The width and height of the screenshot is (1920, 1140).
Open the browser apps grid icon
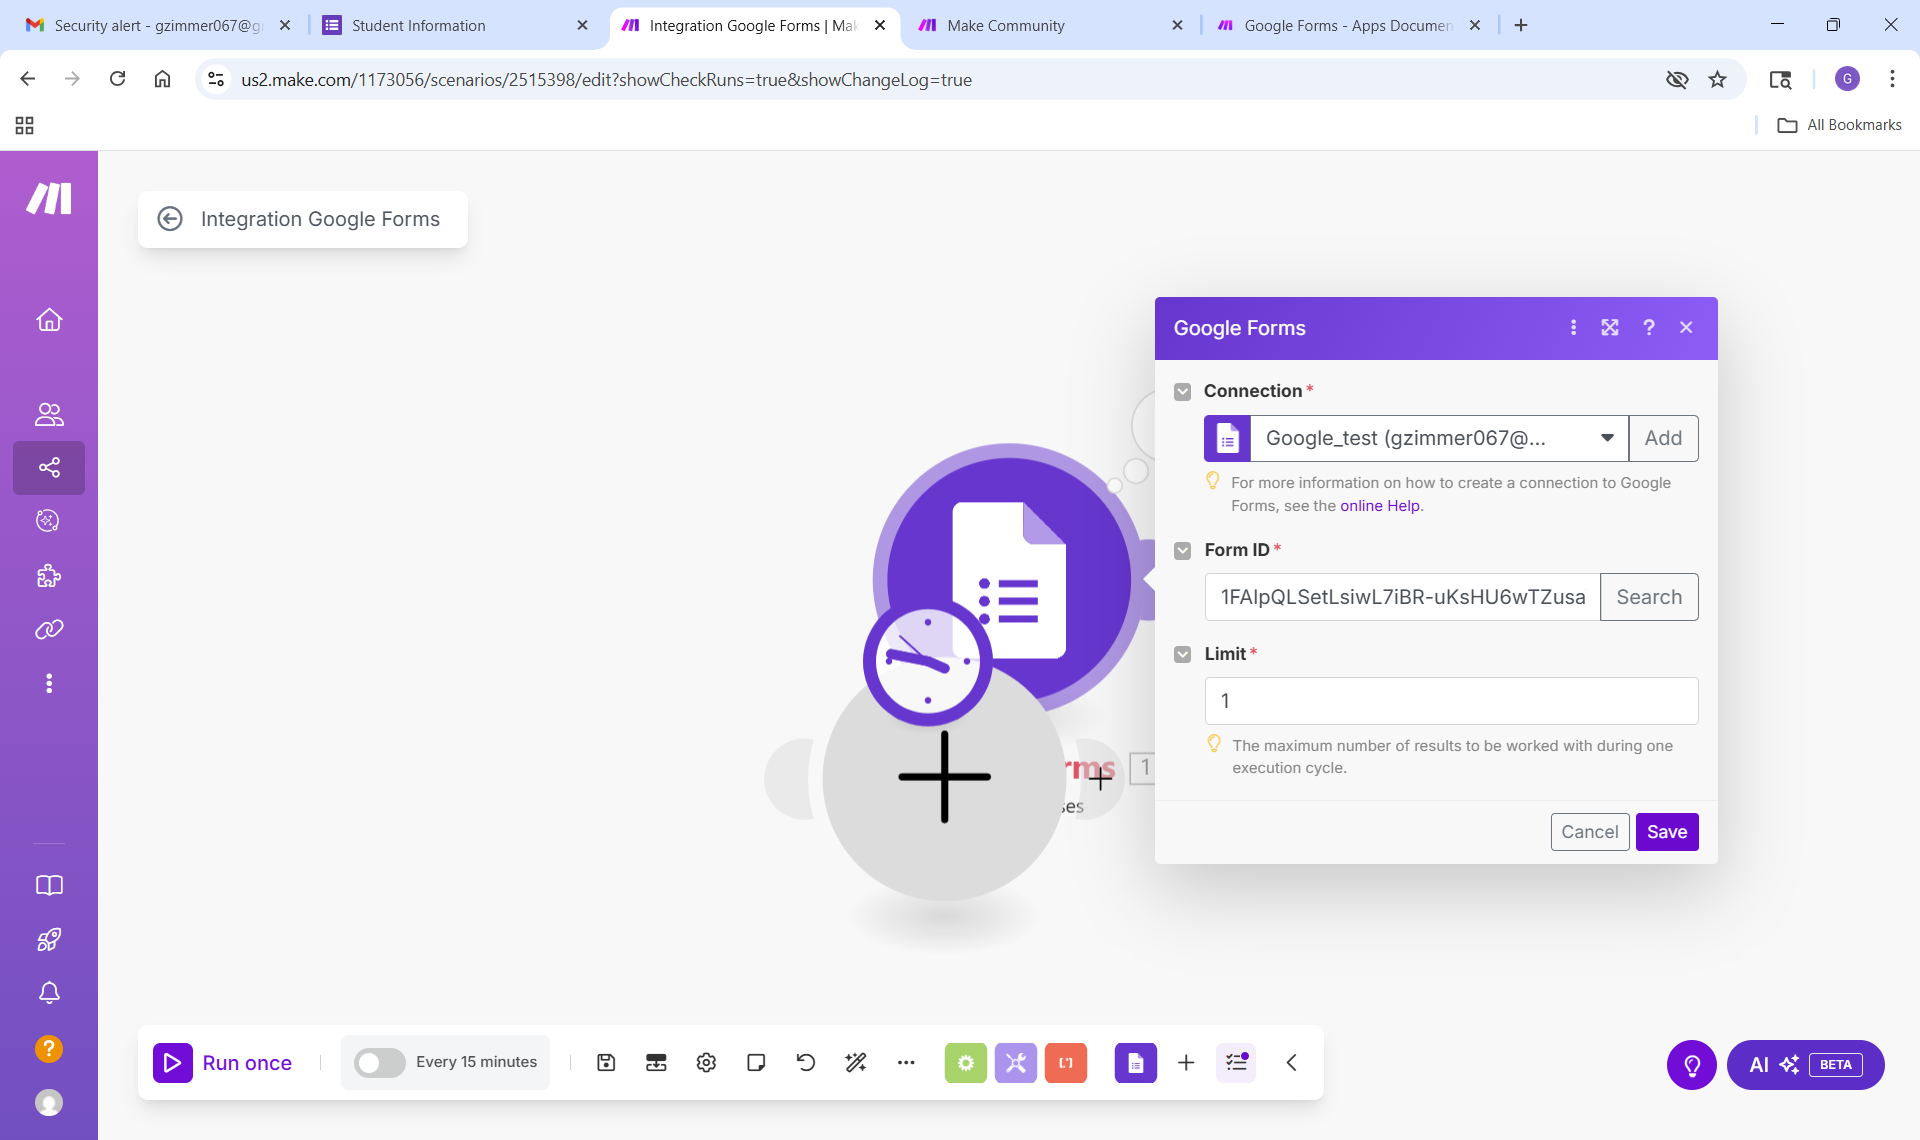point(25,125)
